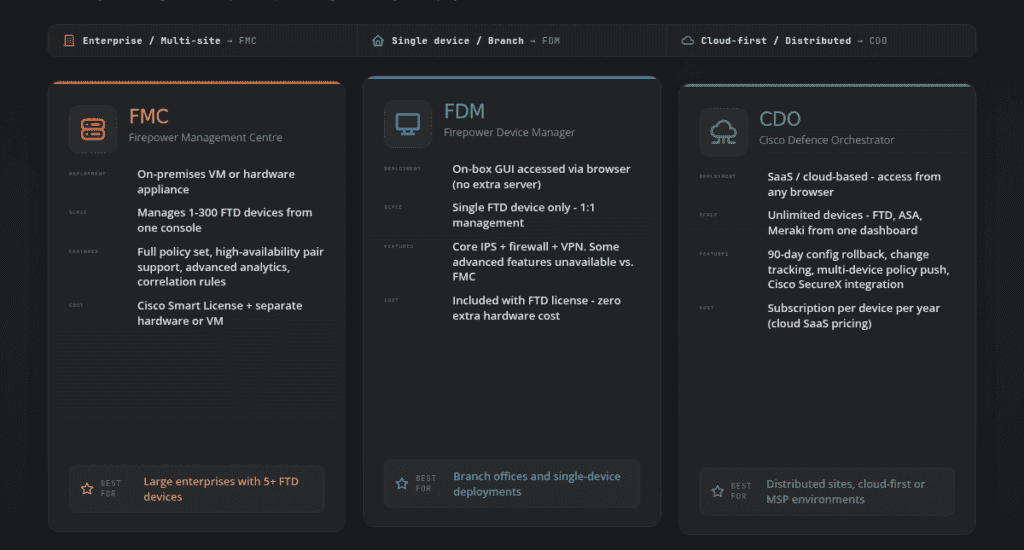Select the Enterprise / Multi-site → FMC segment

(x=203, y=40)
